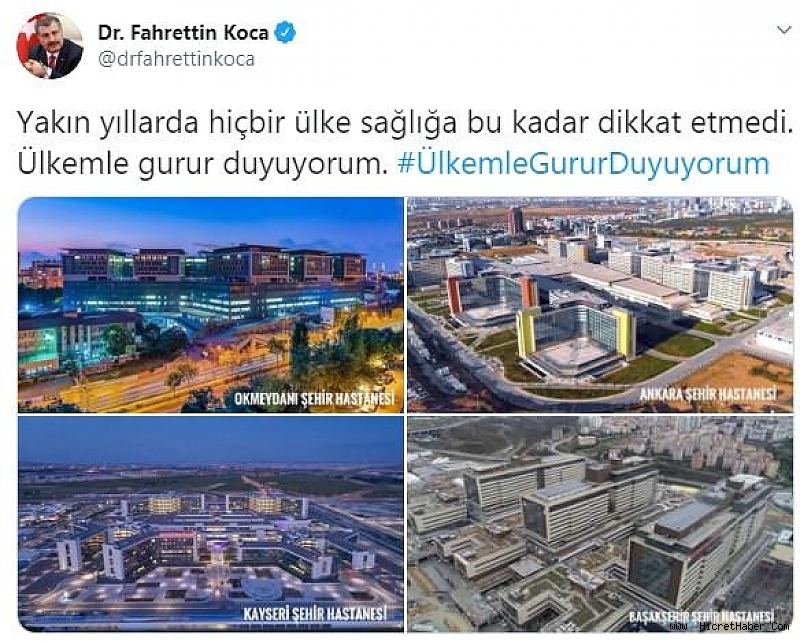Open the #ÜlkemleGururDuyuyorum hashtag
Viewport: 800px width, 642px height.
pyautogui.click(x=583, y=164)
